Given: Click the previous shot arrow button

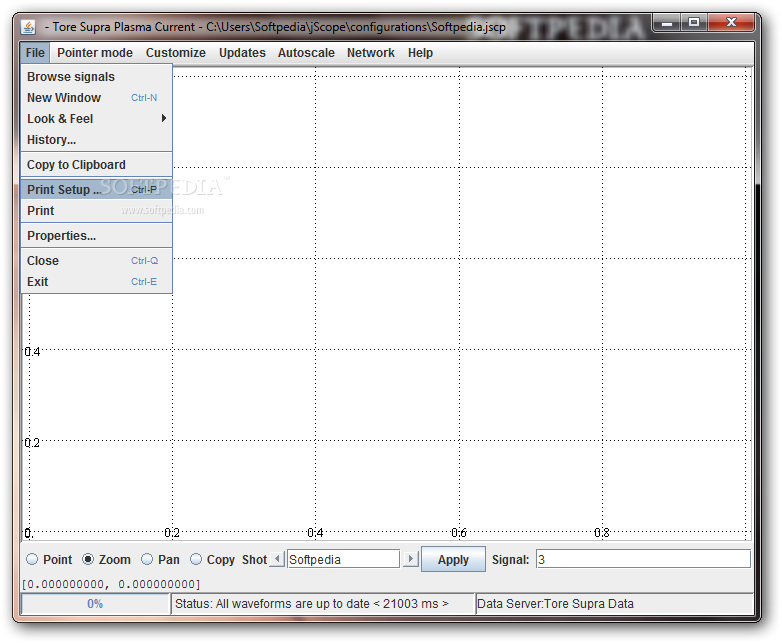Looking at the screenshot, I should coord(277,559).
